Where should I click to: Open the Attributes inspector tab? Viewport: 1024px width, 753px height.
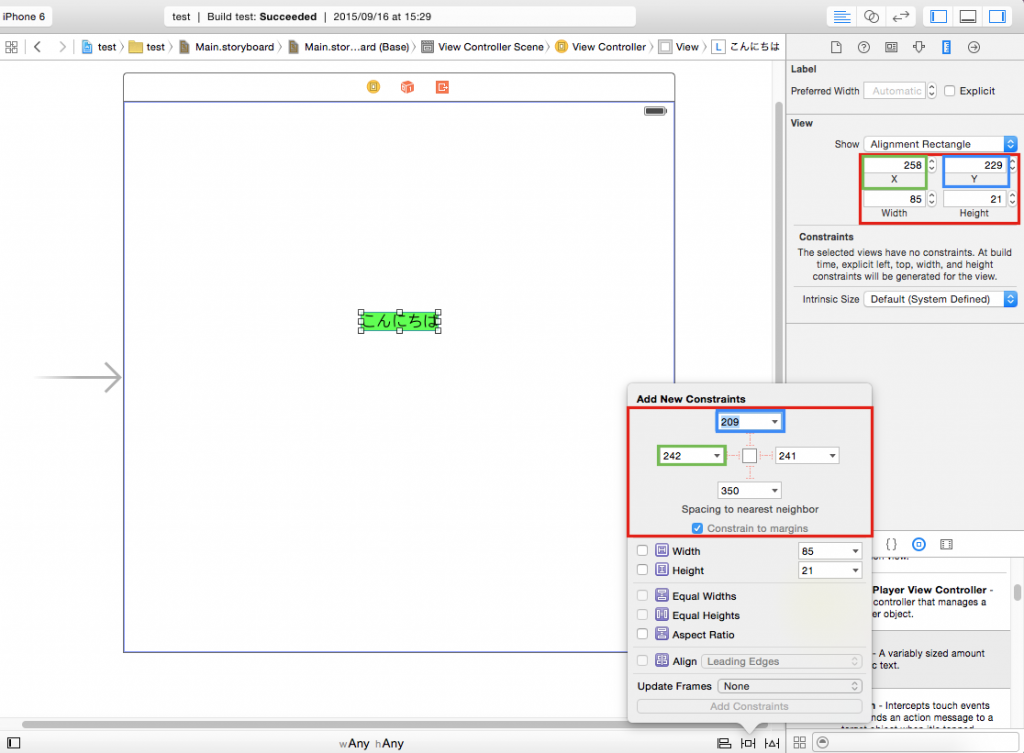[x=919, y=47]
